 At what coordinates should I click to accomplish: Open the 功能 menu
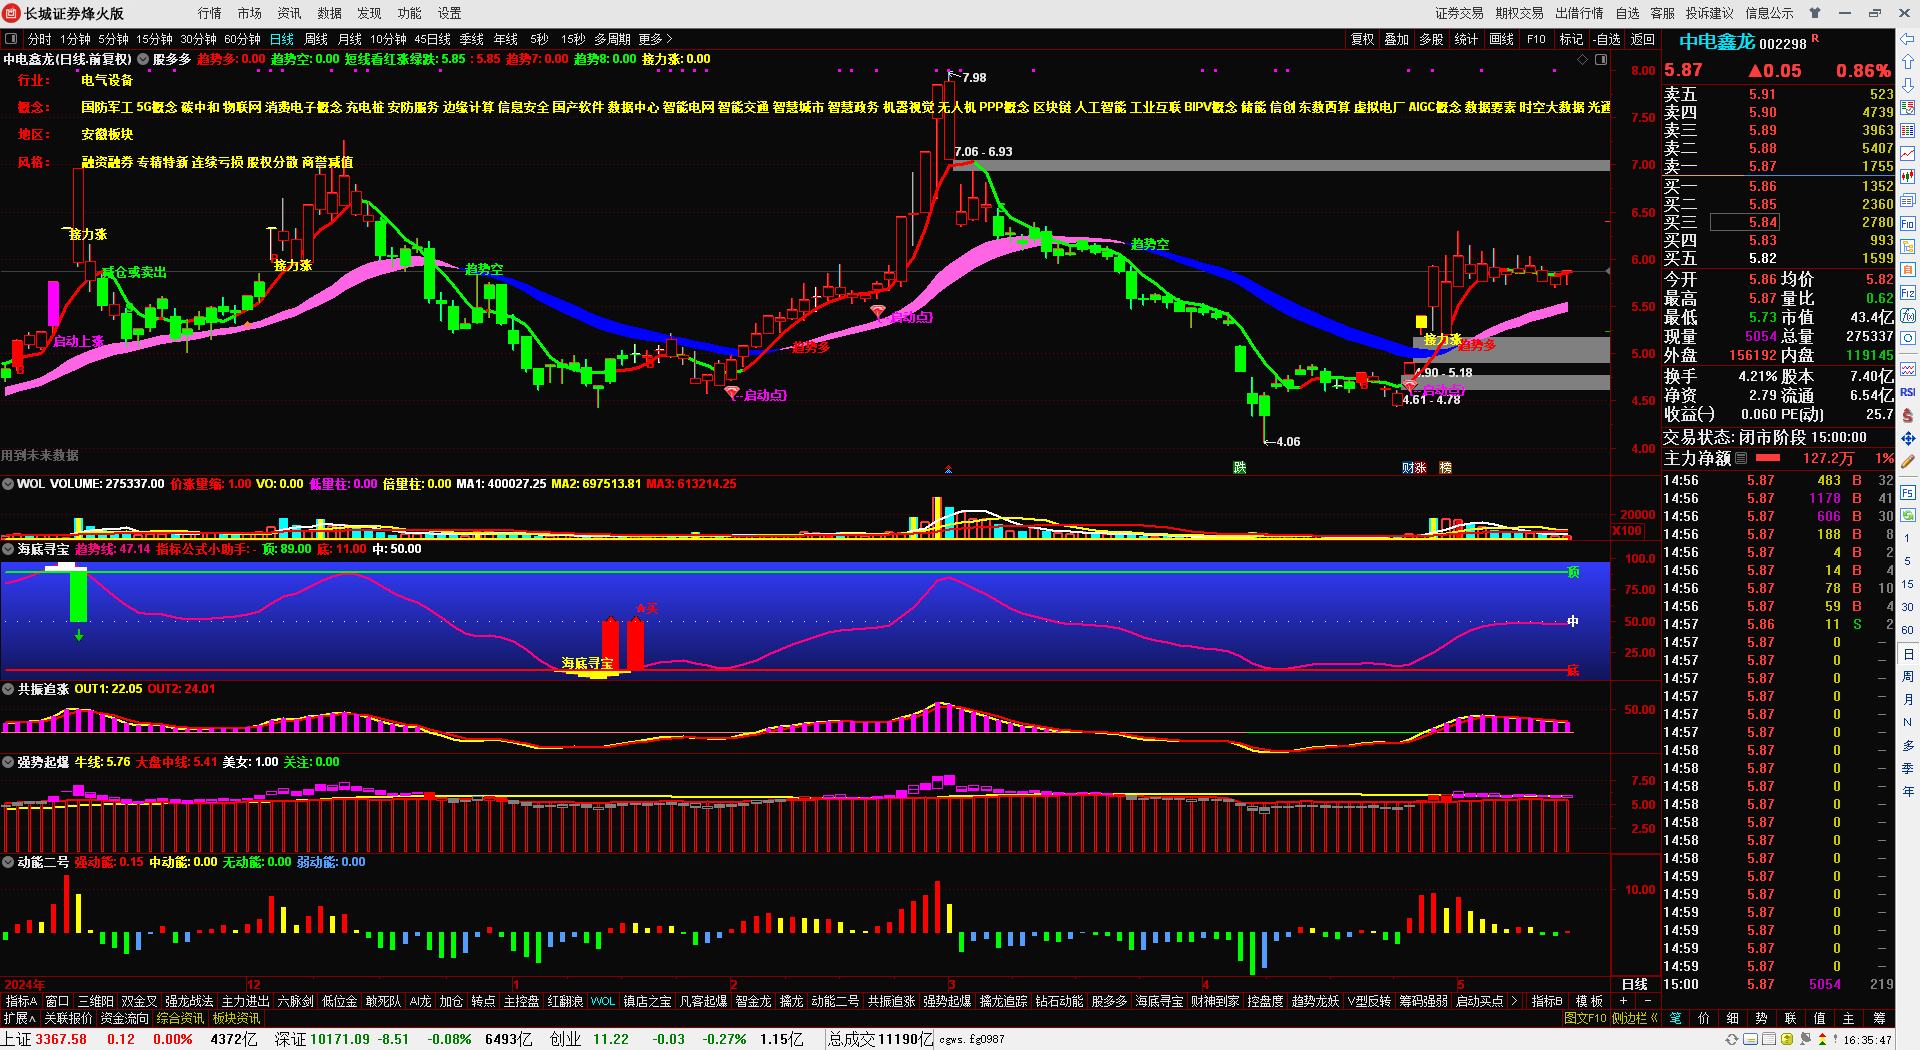click(x=410, y=13)
